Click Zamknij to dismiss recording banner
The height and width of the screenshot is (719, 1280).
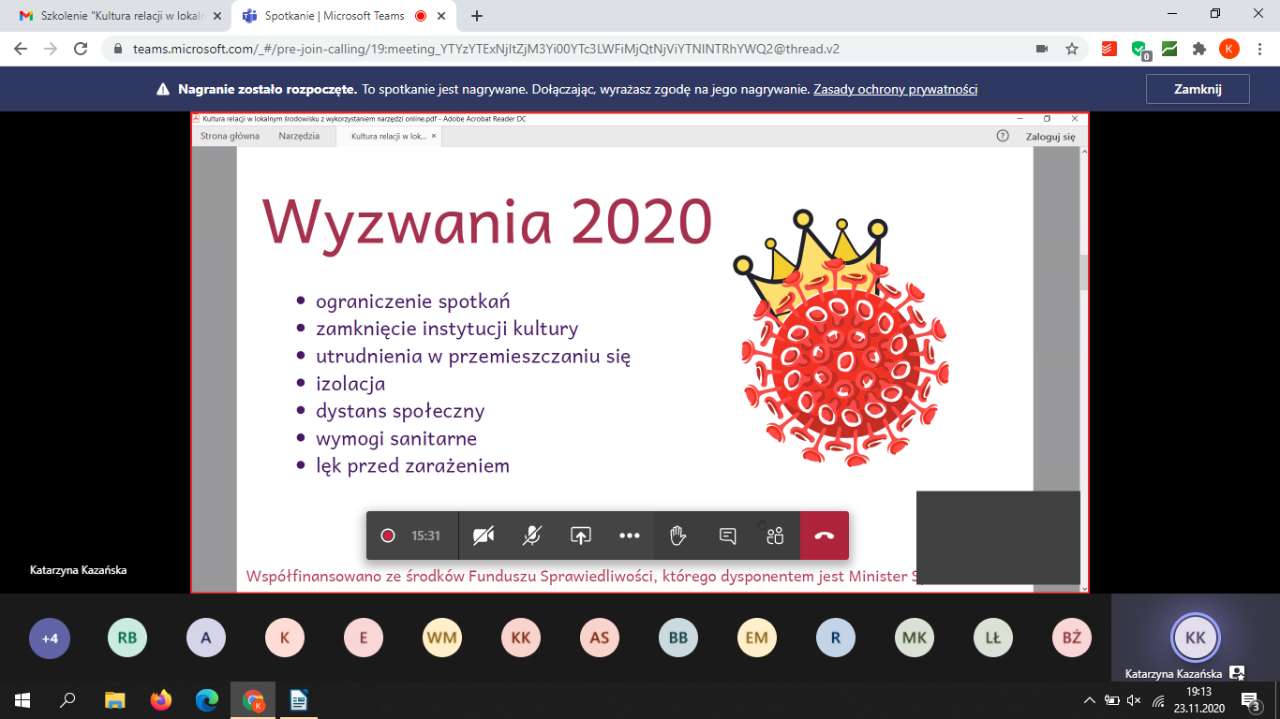tap(1197, 89)
